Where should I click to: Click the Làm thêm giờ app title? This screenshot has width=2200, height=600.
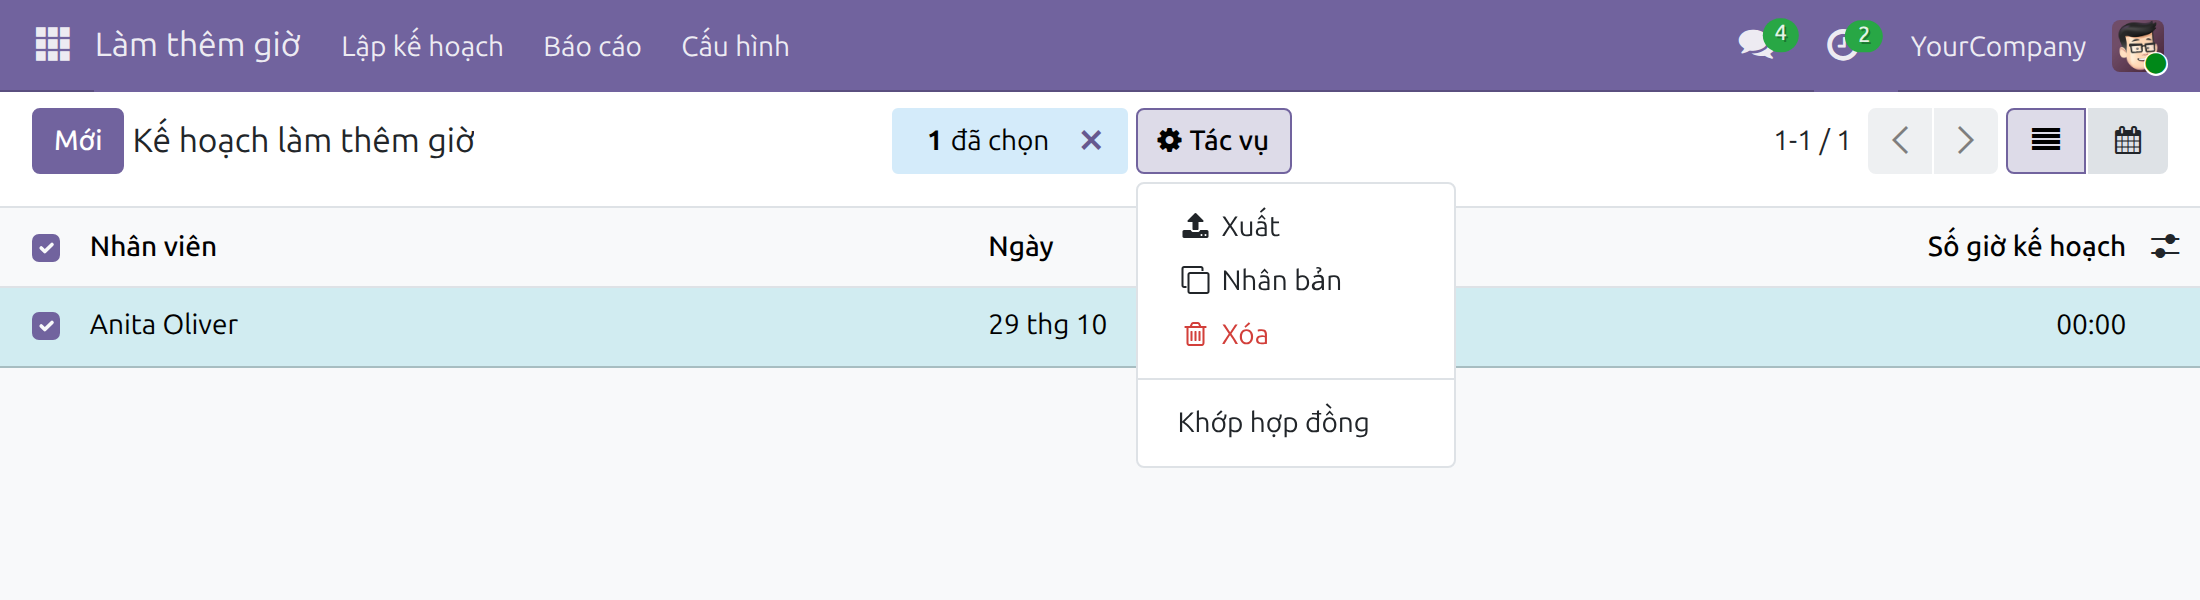click(198, 45)
